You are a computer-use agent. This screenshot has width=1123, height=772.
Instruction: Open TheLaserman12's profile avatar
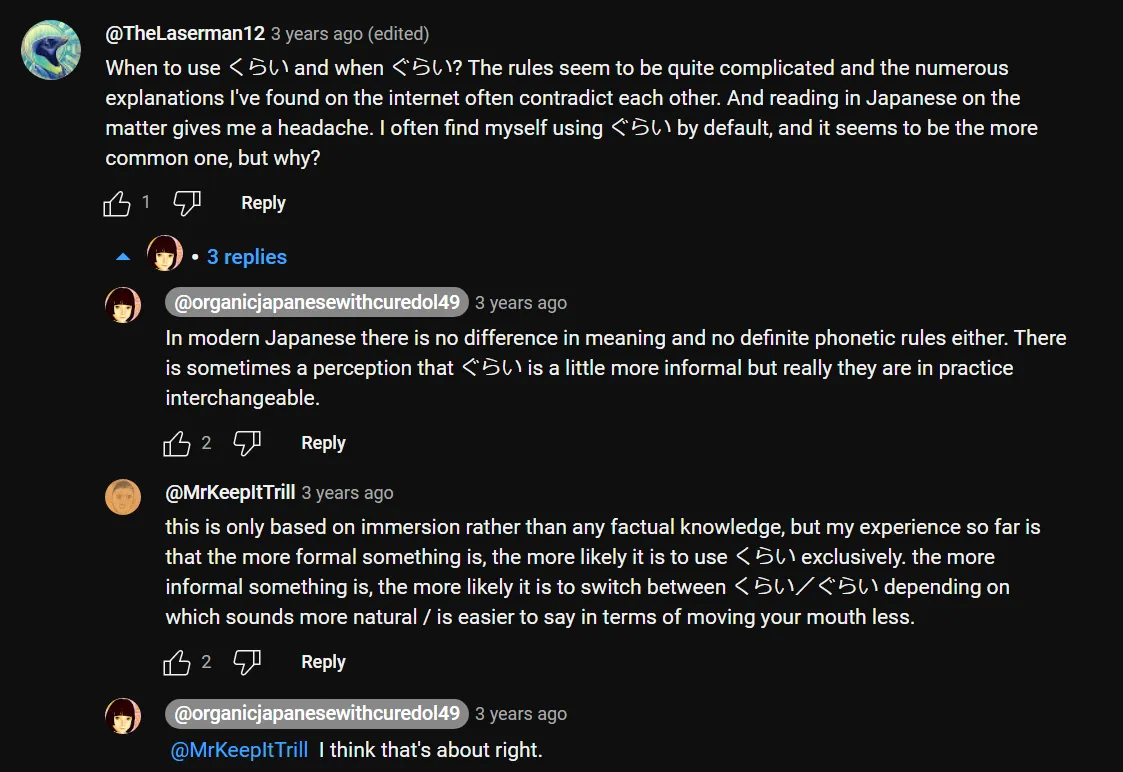coord(51,50)
